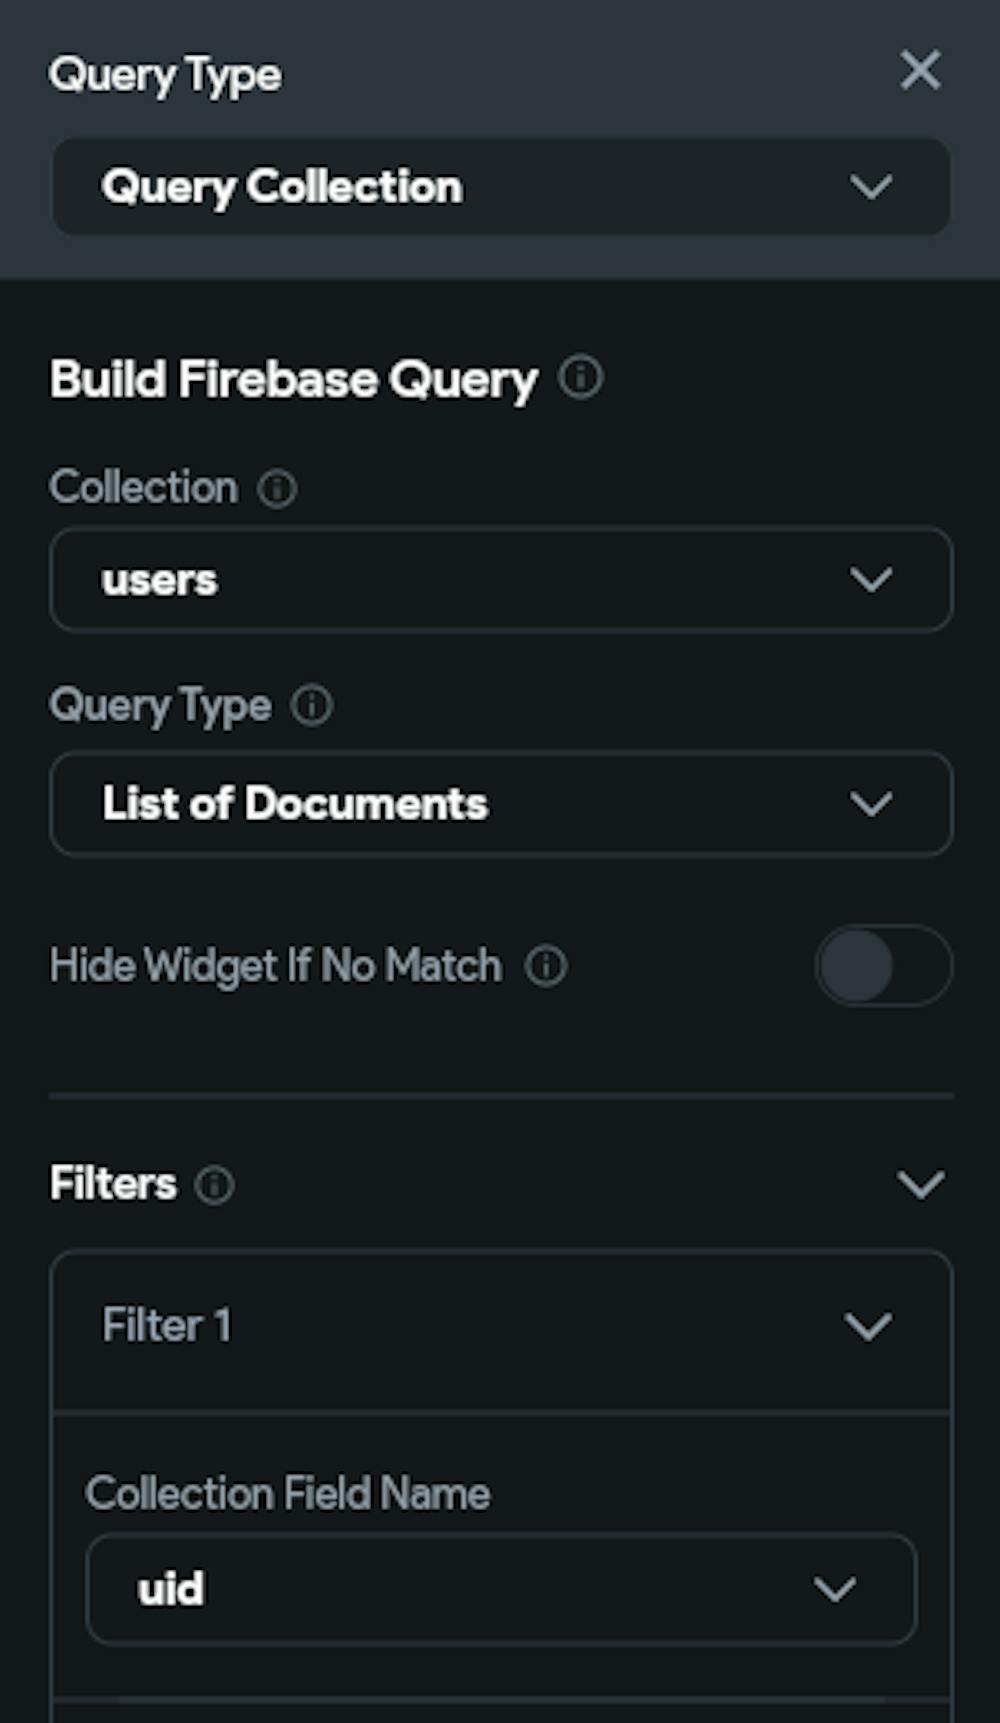This screenshot has height=1723, width=1000.
Task: Close the Query Type panel
Action: pyautogui.click(x=920, y=71)
